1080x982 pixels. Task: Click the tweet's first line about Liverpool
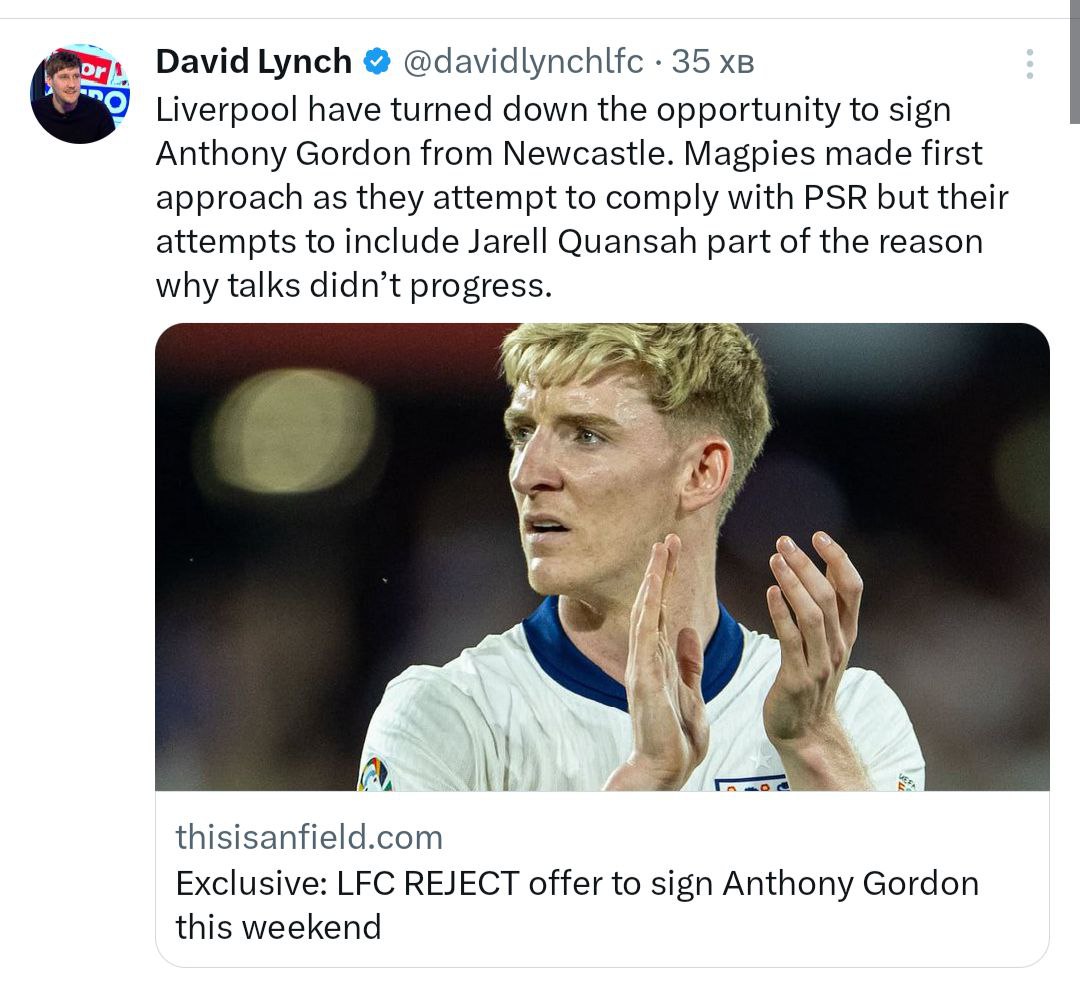click(x=553, y=109)
